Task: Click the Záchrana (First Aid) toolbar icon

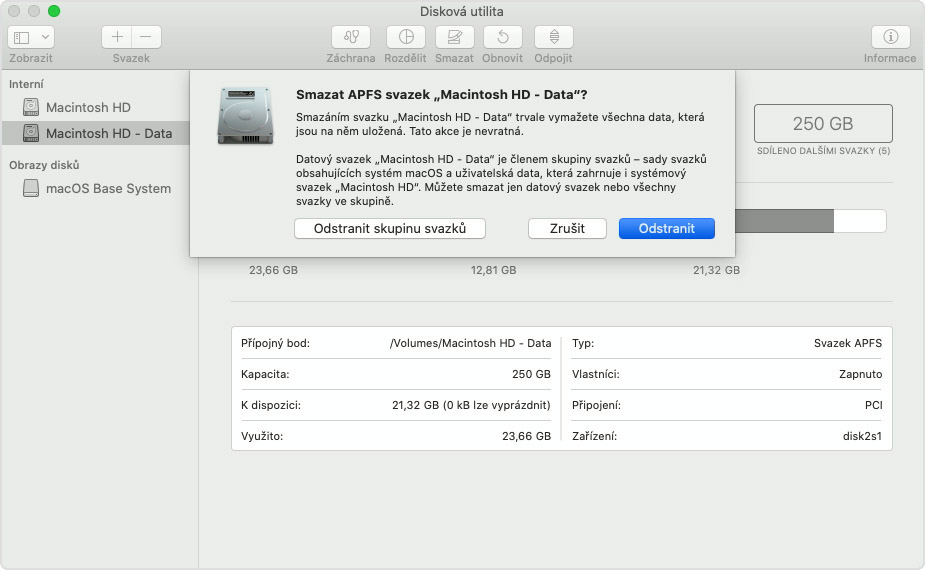Action: (x=351, y=37)
